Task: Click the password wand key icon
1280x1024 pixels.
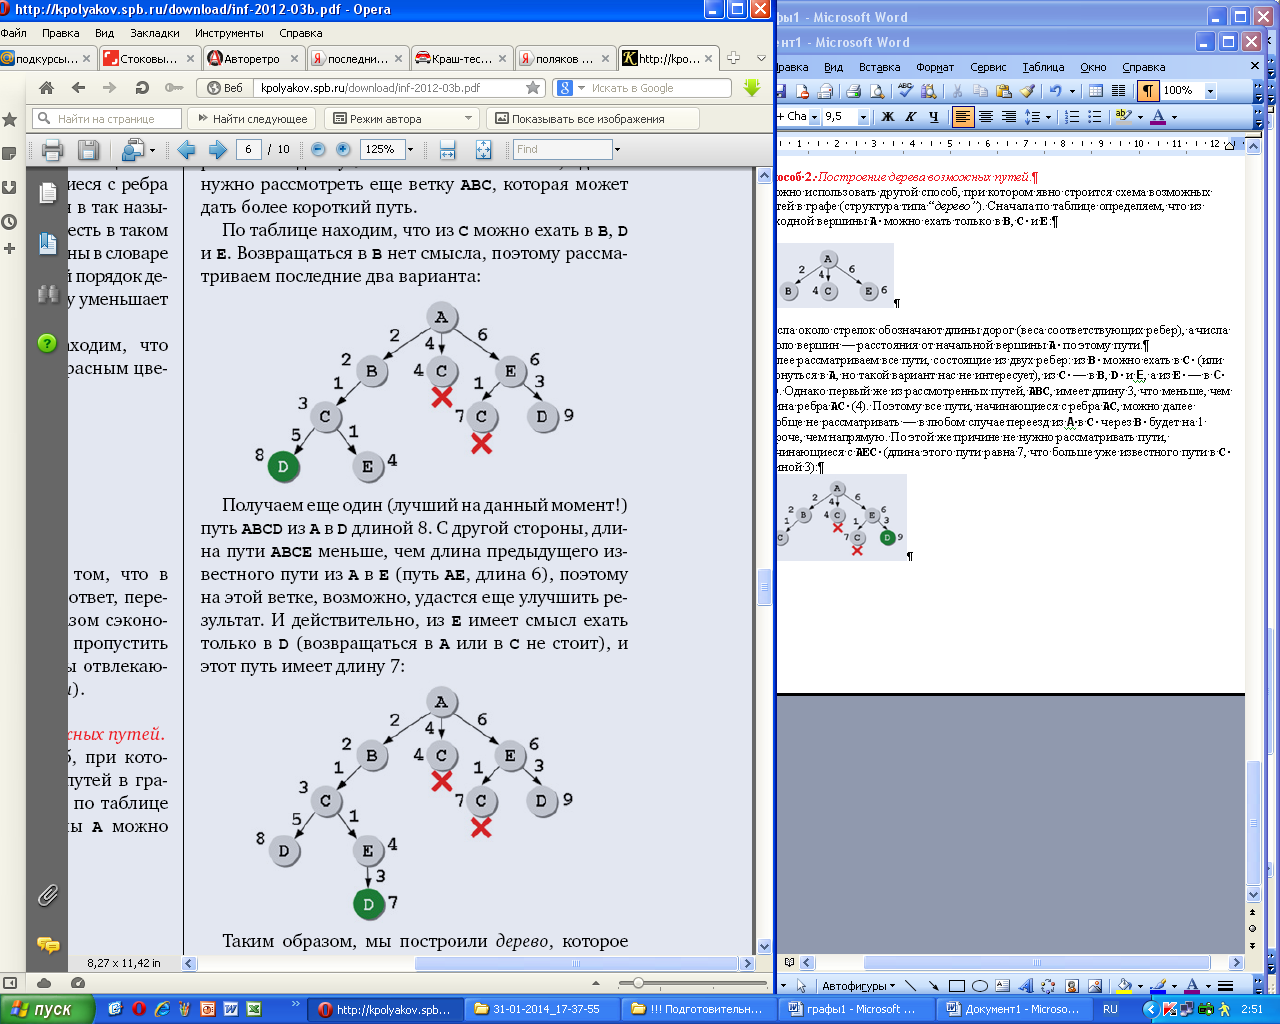Action: 172,88
